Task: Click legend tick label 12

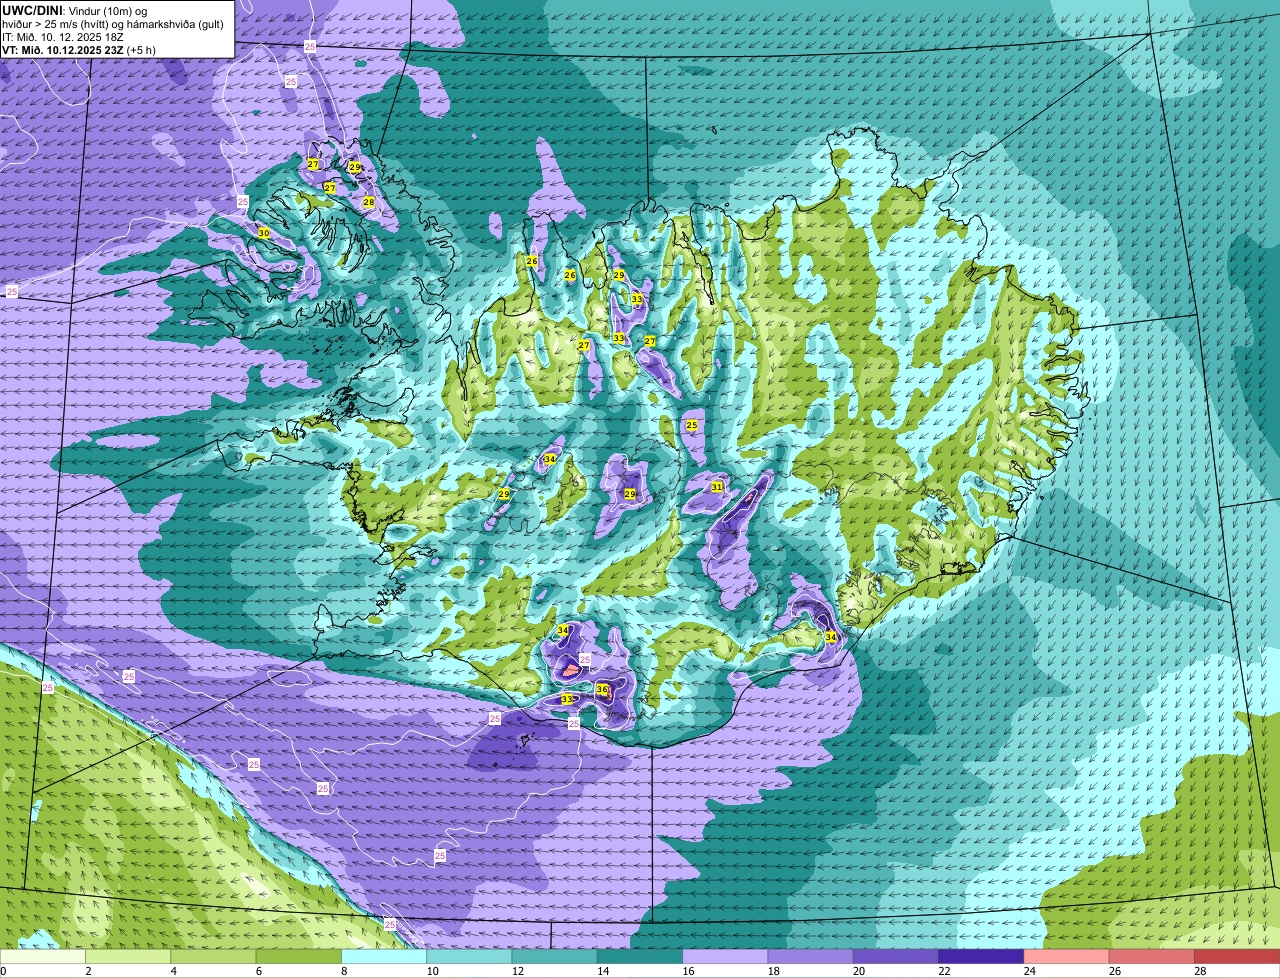Action: tap(517, 971)
